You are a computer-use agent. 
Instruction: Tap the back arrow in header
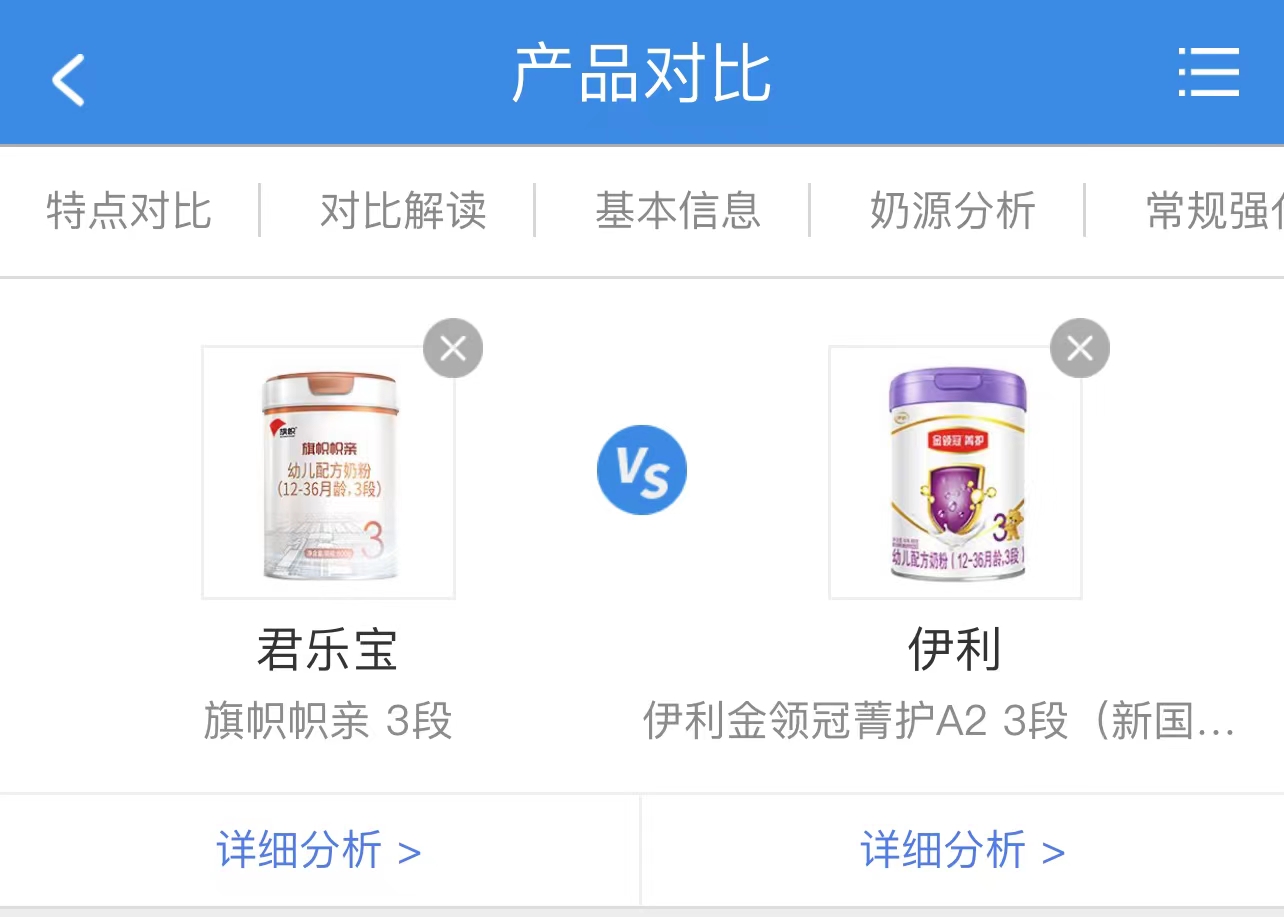click(x=69, y=79)
